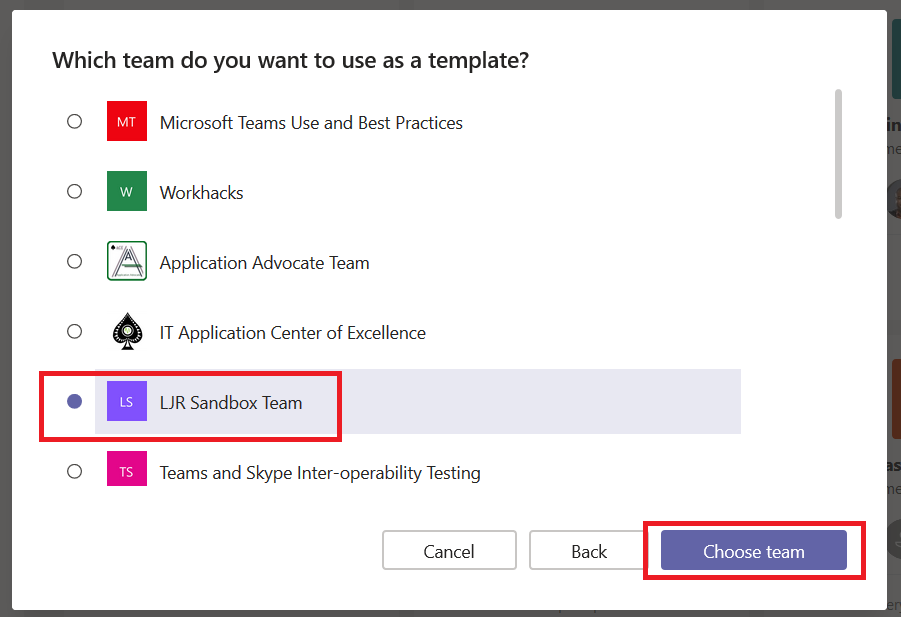The height and width of the screenshot is (617, 901).
Task: Click the pink TS team icon
Action: coord(126,469)
